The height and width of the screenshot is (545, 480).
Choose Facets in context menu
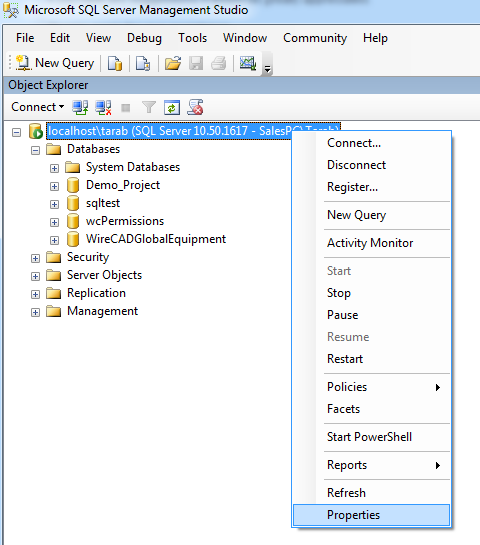pos(372,409)
